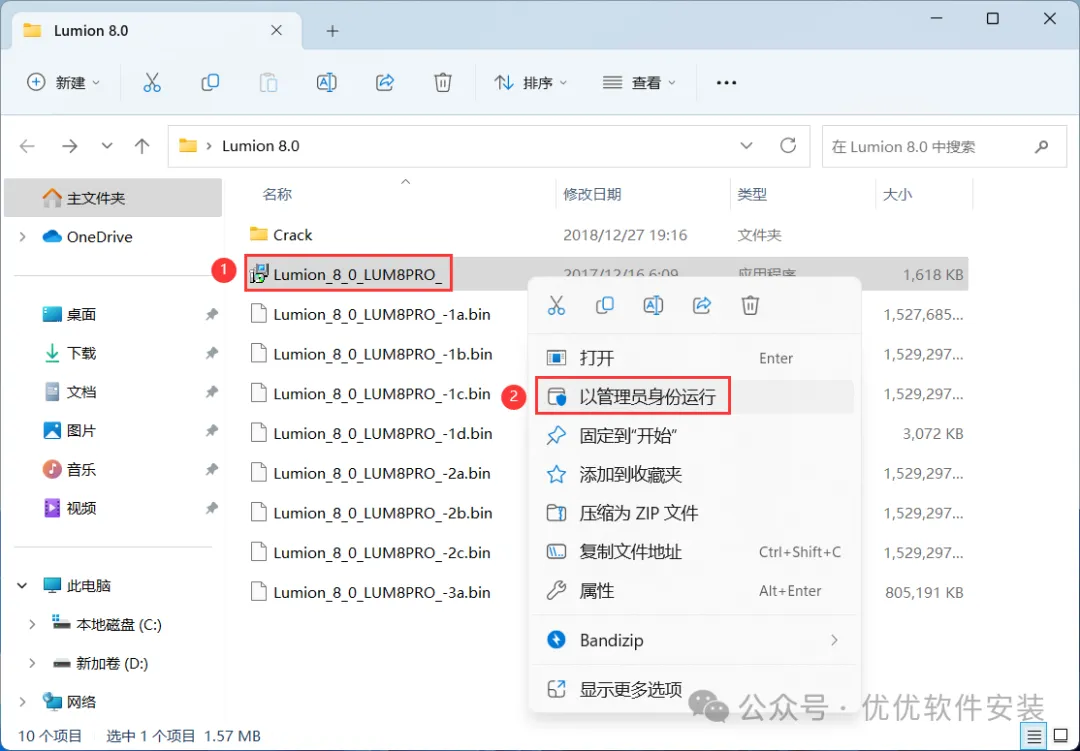1080x751 pixels.
Task: Select file Lumion_8_0_LUM8PRO_-2a.bin
Action: tap(381, 474)
